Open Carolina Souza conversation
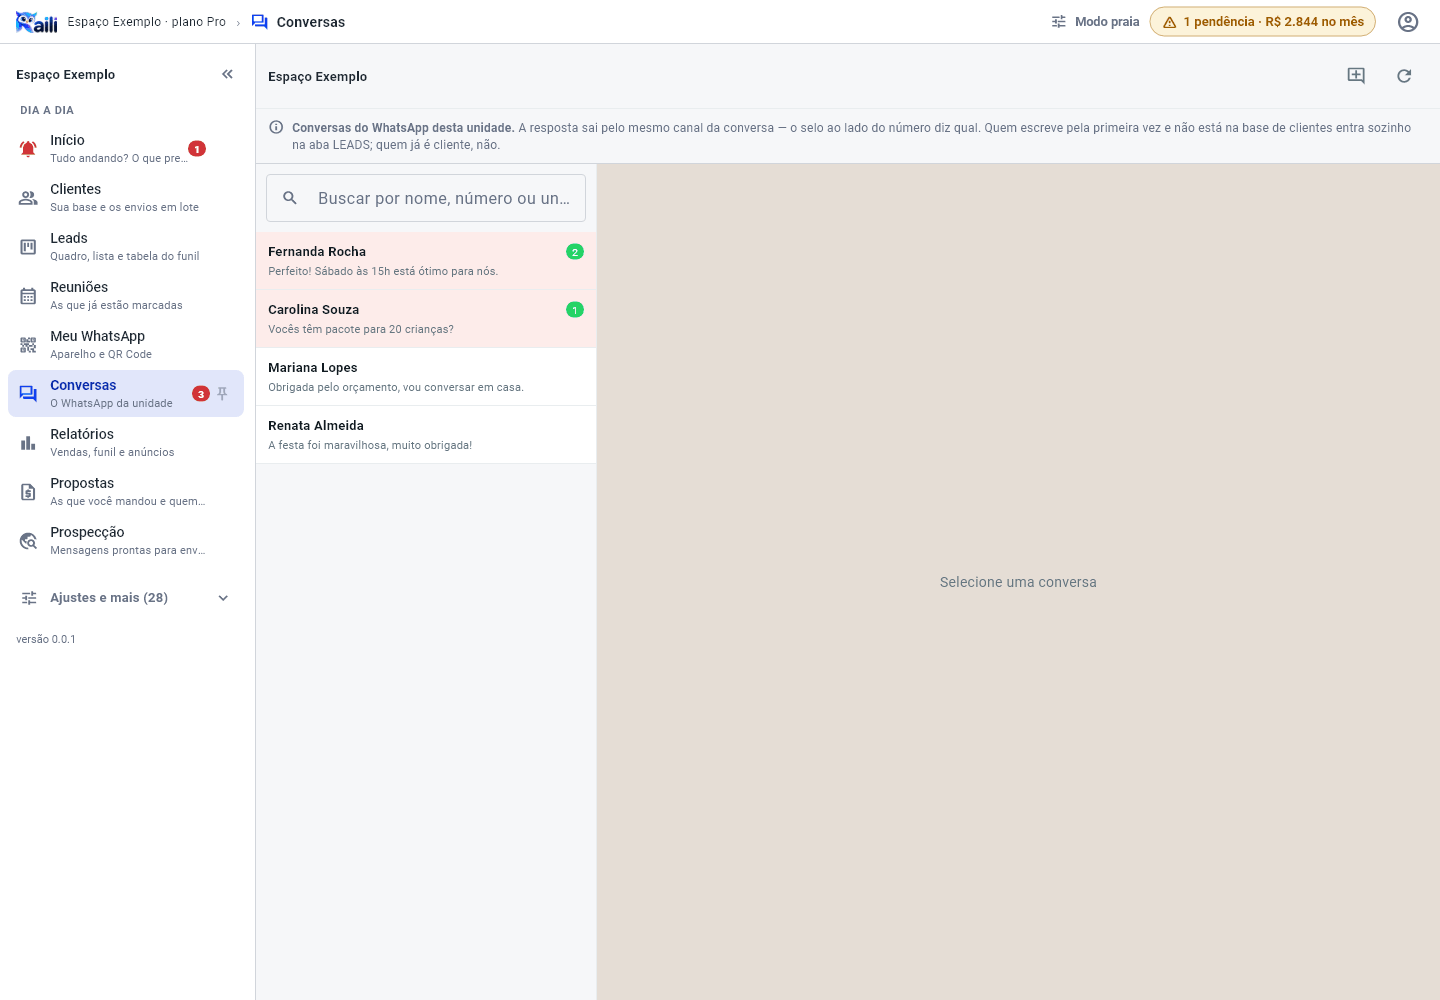 426,319
